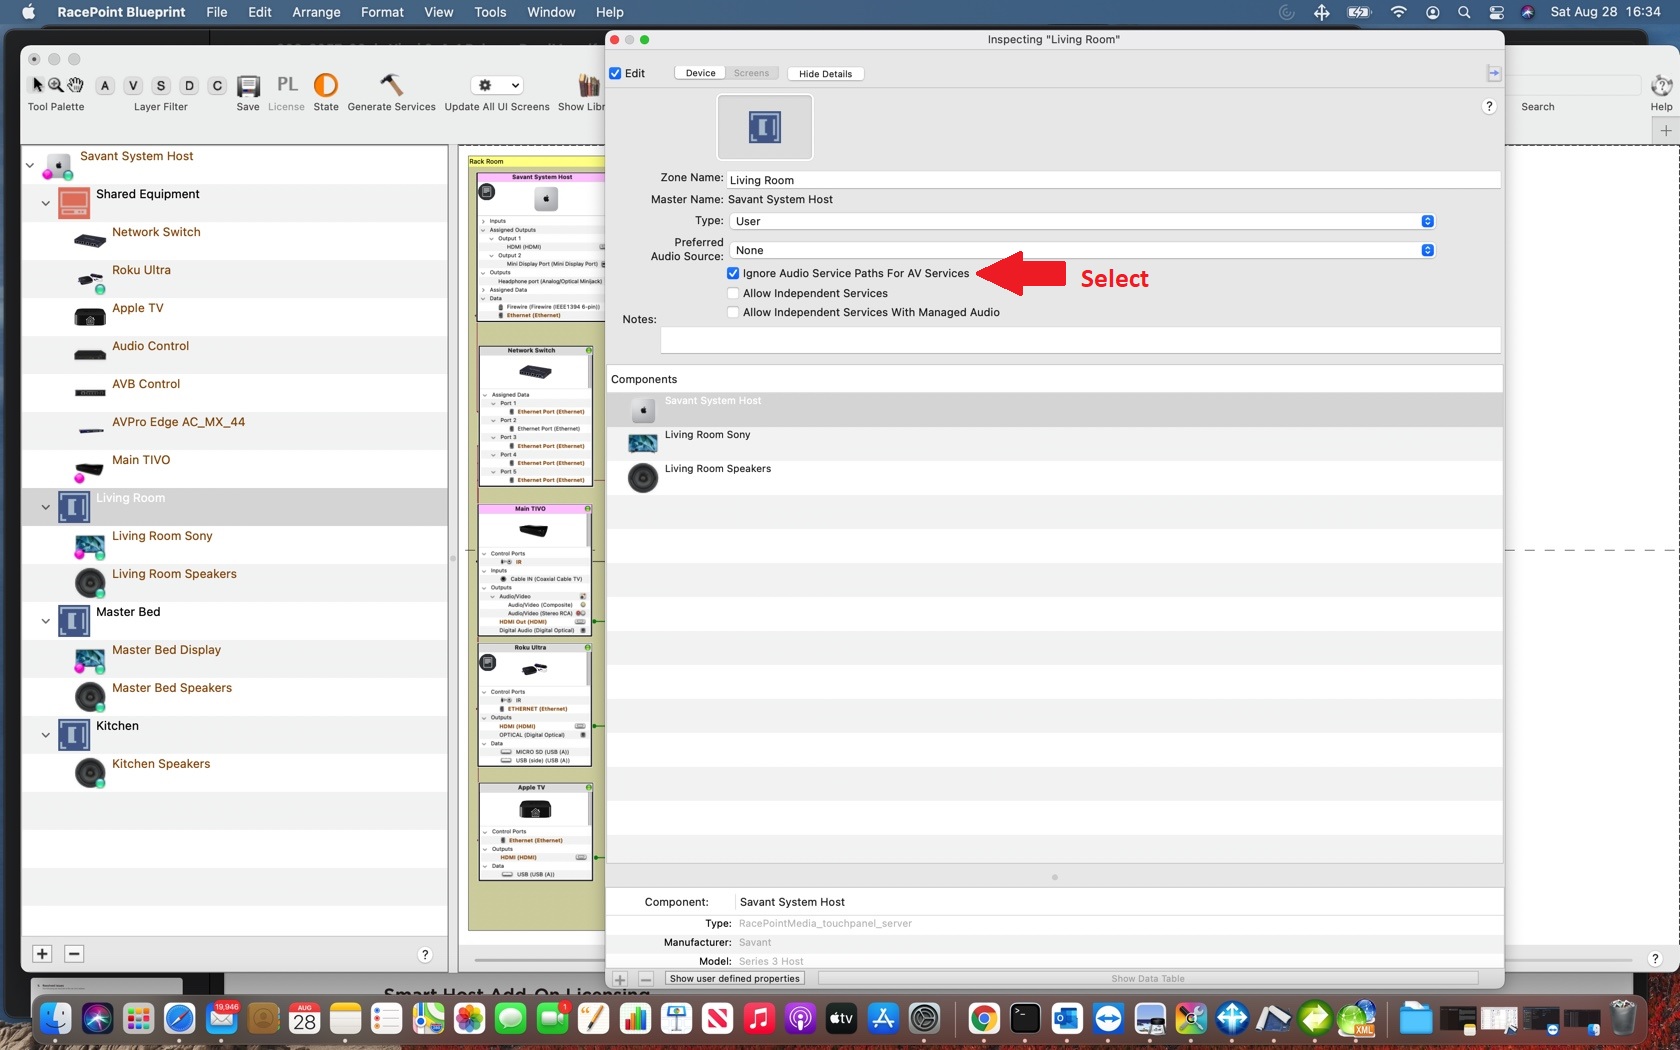Image resolution: width=1680 pixels, height=1050 pixels.
Task: Select the Master Bed Display icon
Action: [90, 661]
